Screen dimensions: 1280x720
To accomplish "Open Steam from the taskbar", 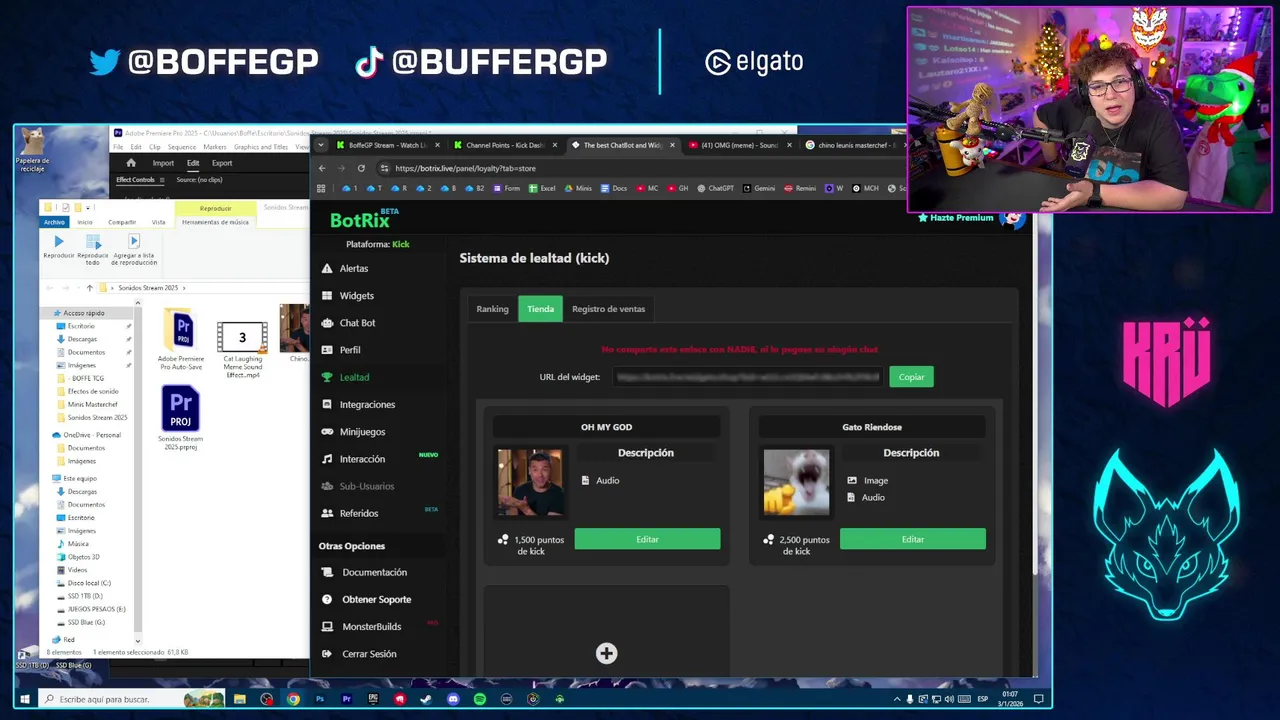I will coord(426,699).
